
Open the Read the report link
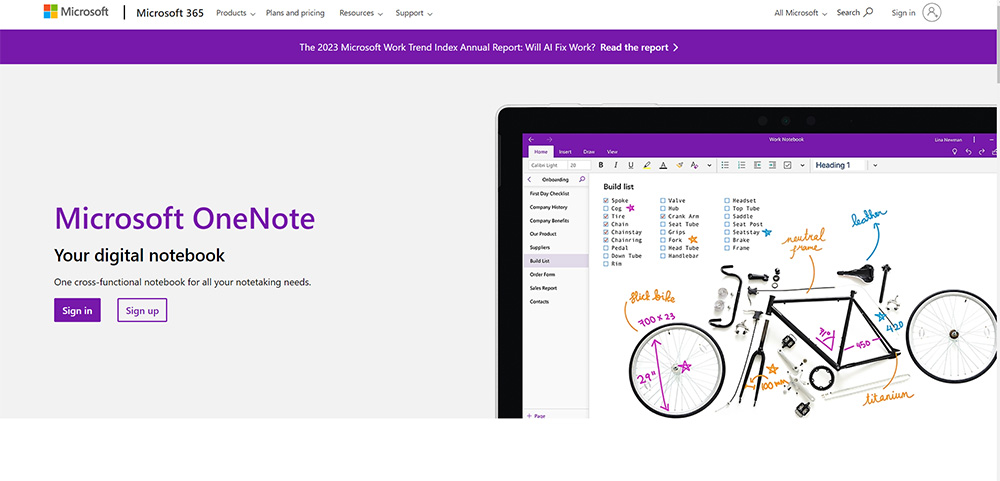pos(639,47)
